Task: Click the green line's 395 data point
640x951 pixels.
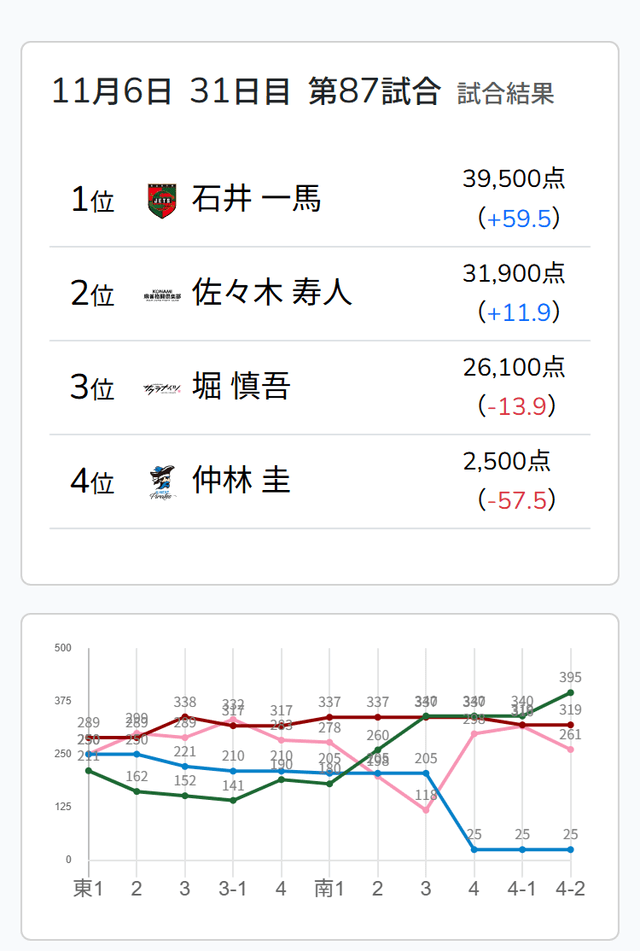Action: [x=570, y=692]
